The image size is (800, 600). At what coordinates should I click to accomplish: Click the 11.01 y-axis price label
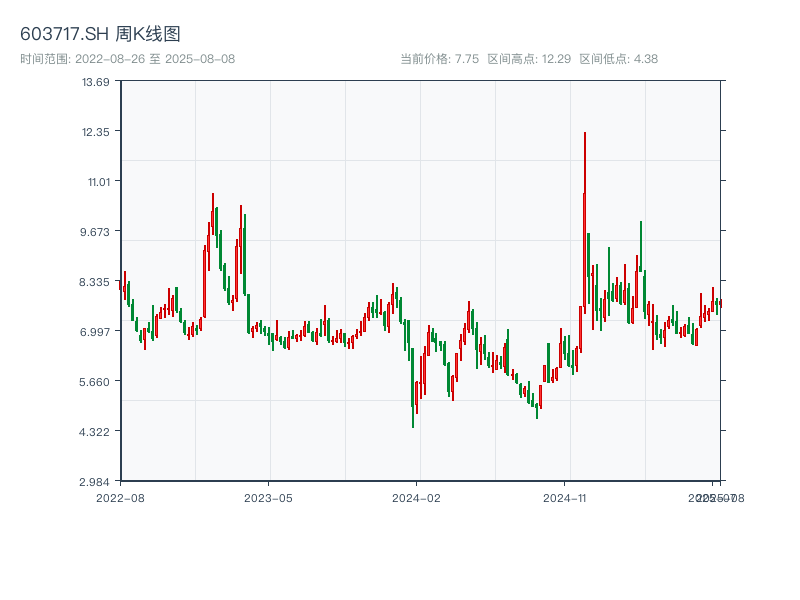coord(96,182)
